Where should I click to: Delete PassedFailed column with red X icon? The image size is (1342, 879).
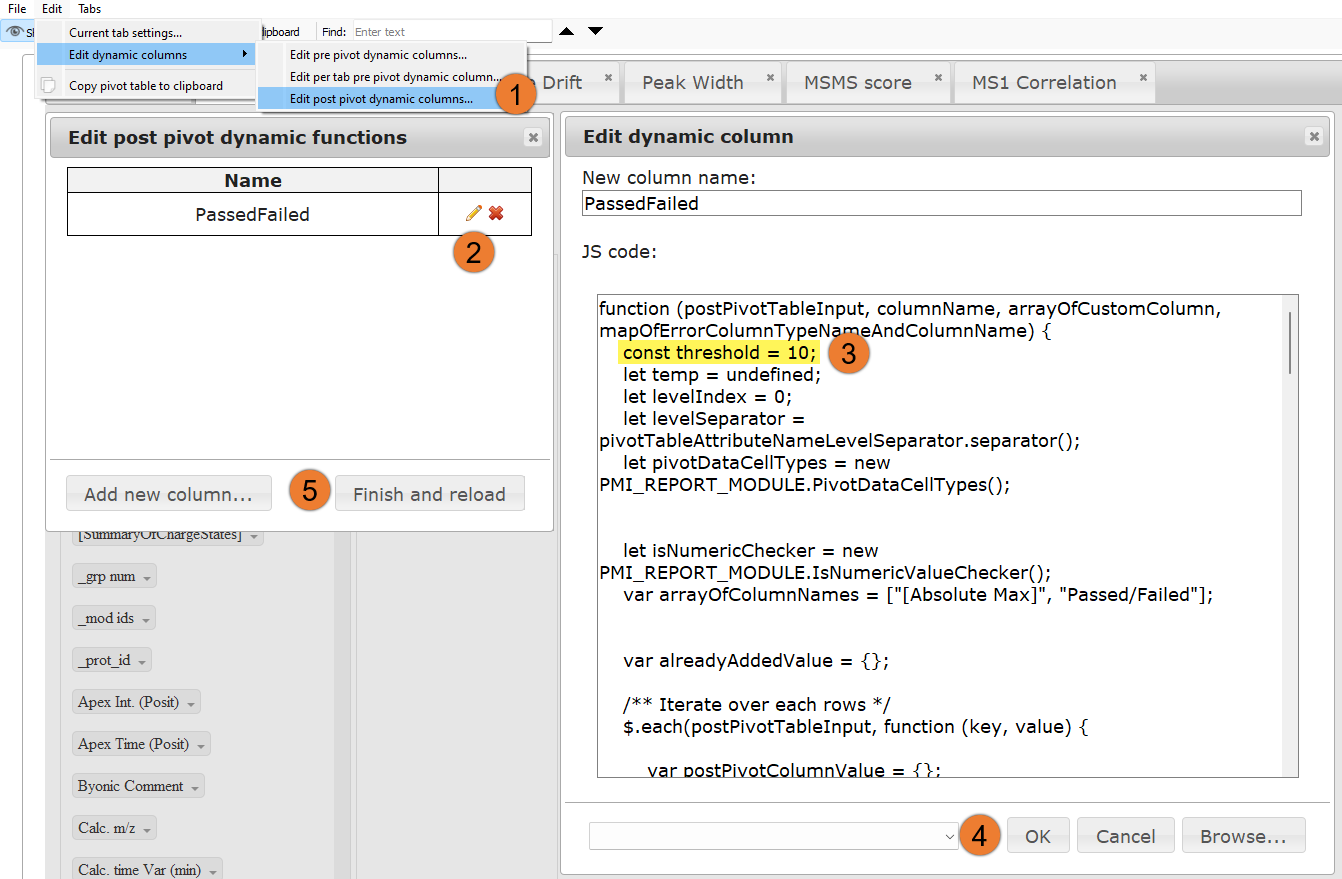coord(496,213)
